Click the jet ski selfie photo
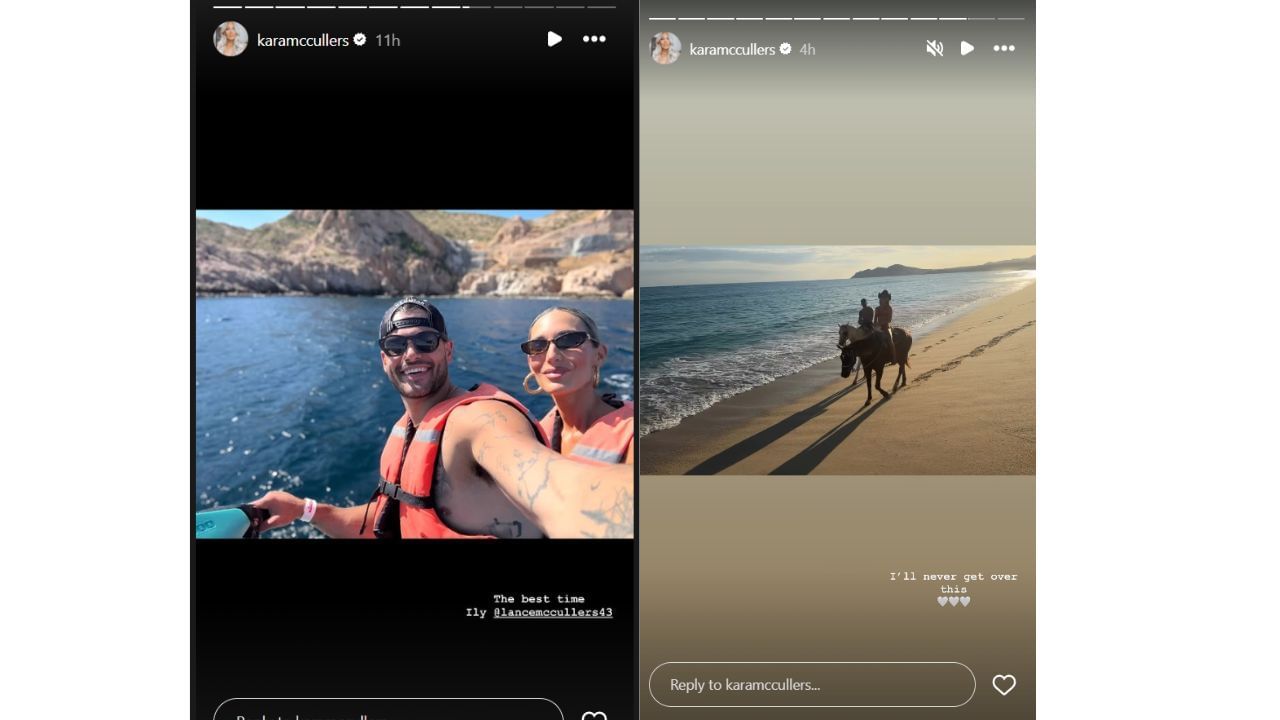Viewport: 1280px width, 720px height. click(x=414, y=373)
